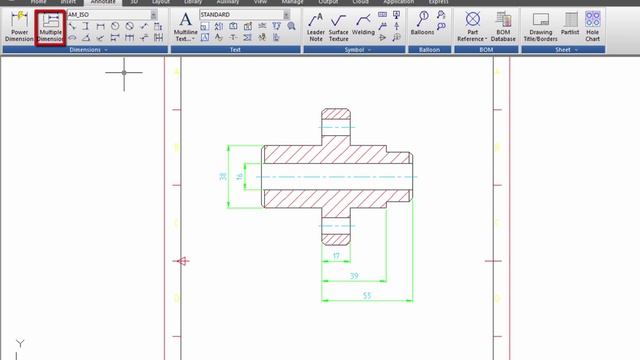This screenshot has width=640, height=360.
Task: Switch to the Insert ribbon tab
Action: [x=68, y=2]
